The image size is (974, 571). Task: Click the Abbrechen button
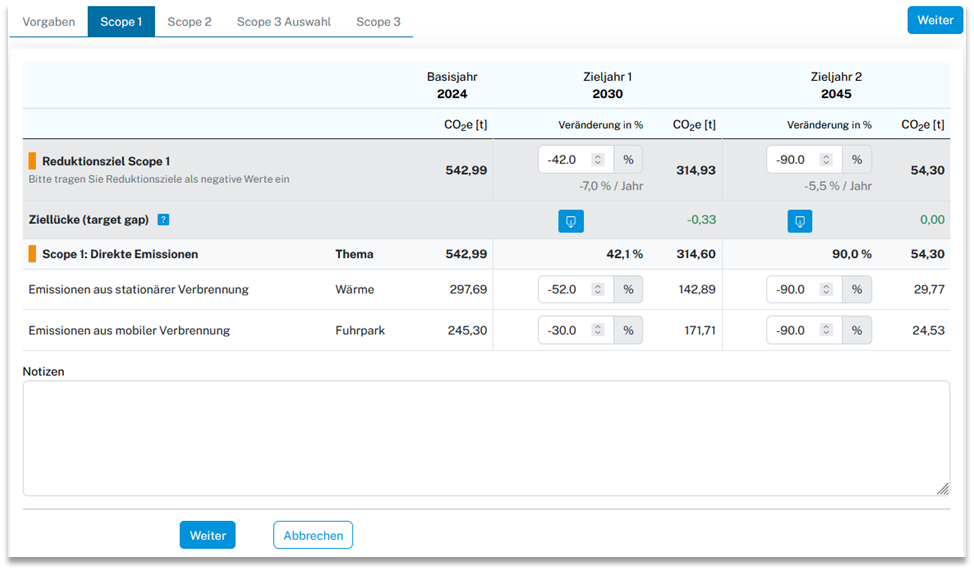[313, 535]
